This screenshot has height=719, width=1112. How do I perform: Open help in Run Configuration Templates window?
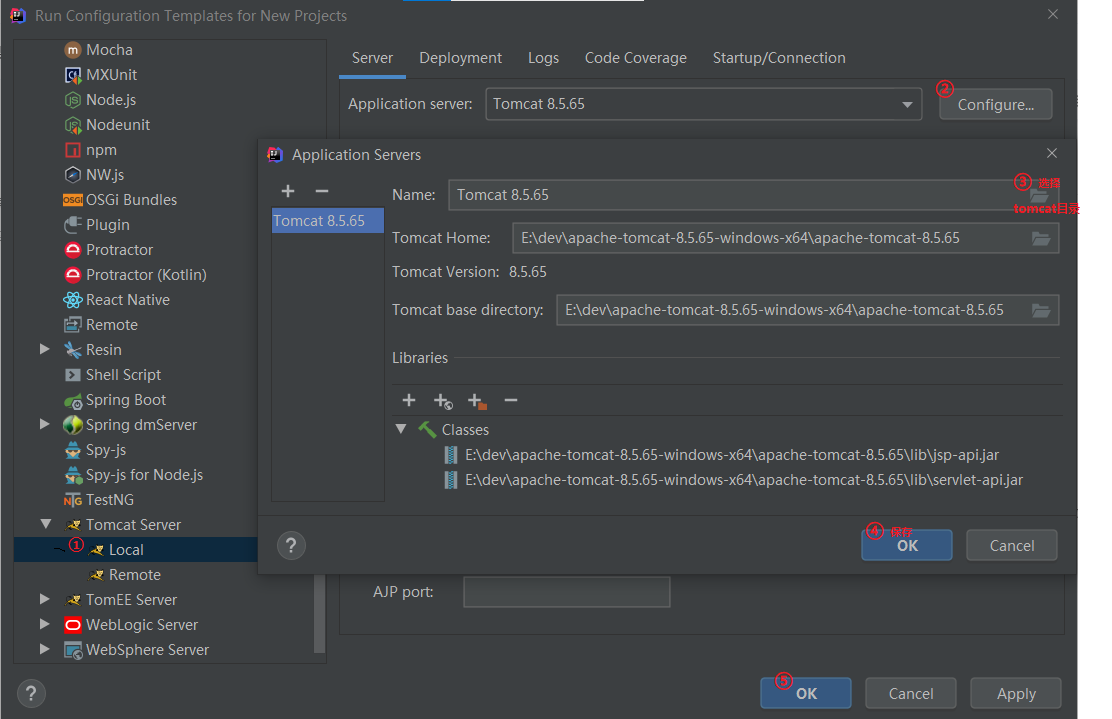pyautogui.click(x=31, y=693)
